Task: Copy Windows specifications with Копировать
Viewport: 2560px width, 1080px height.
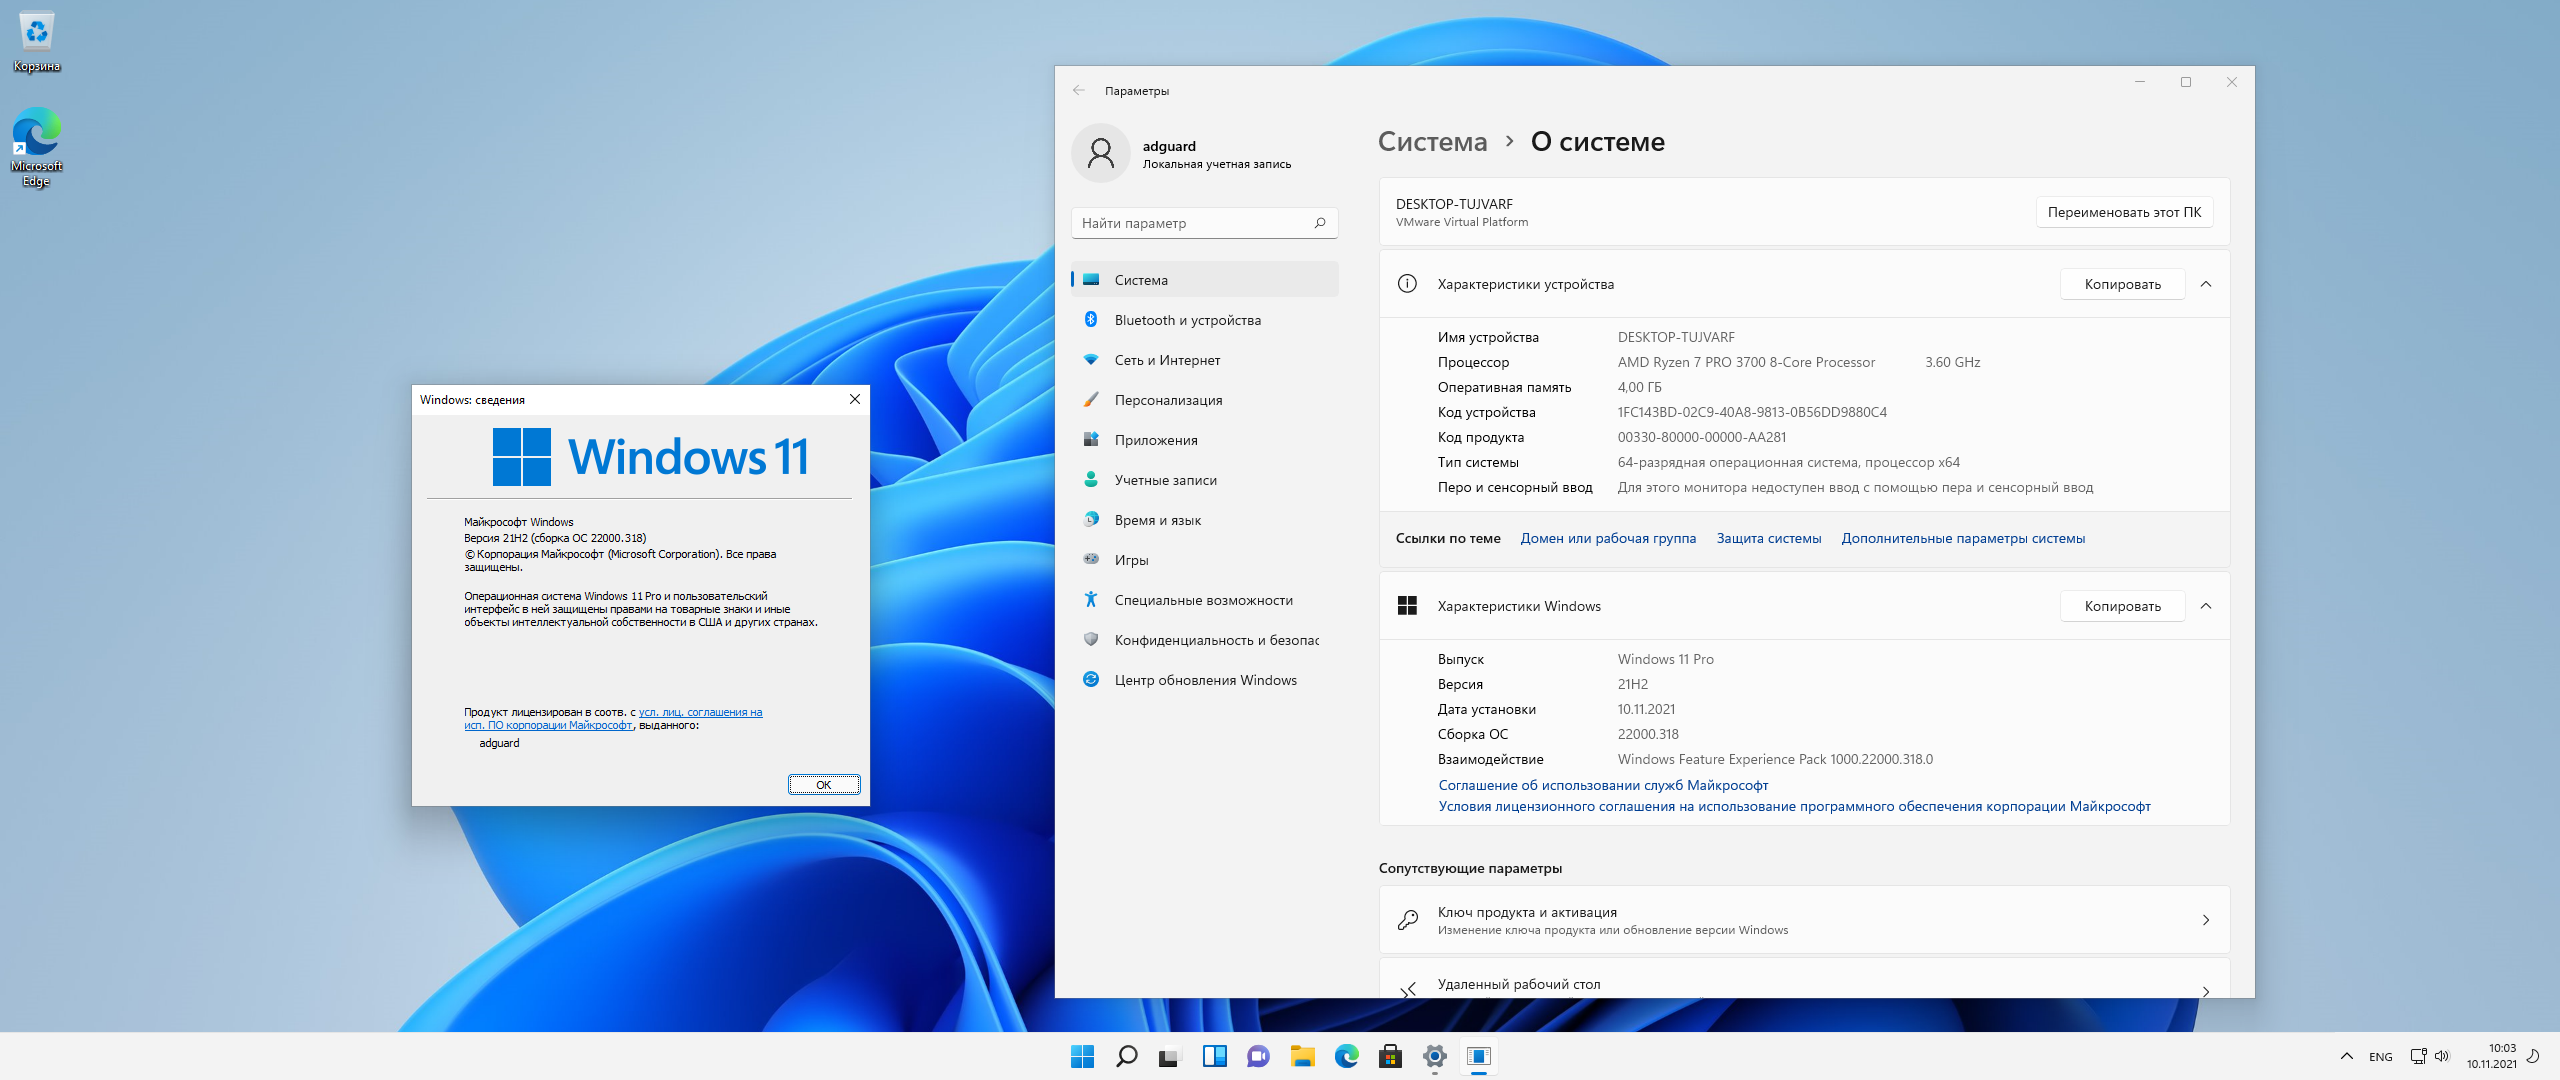Action: point(2122,606)
